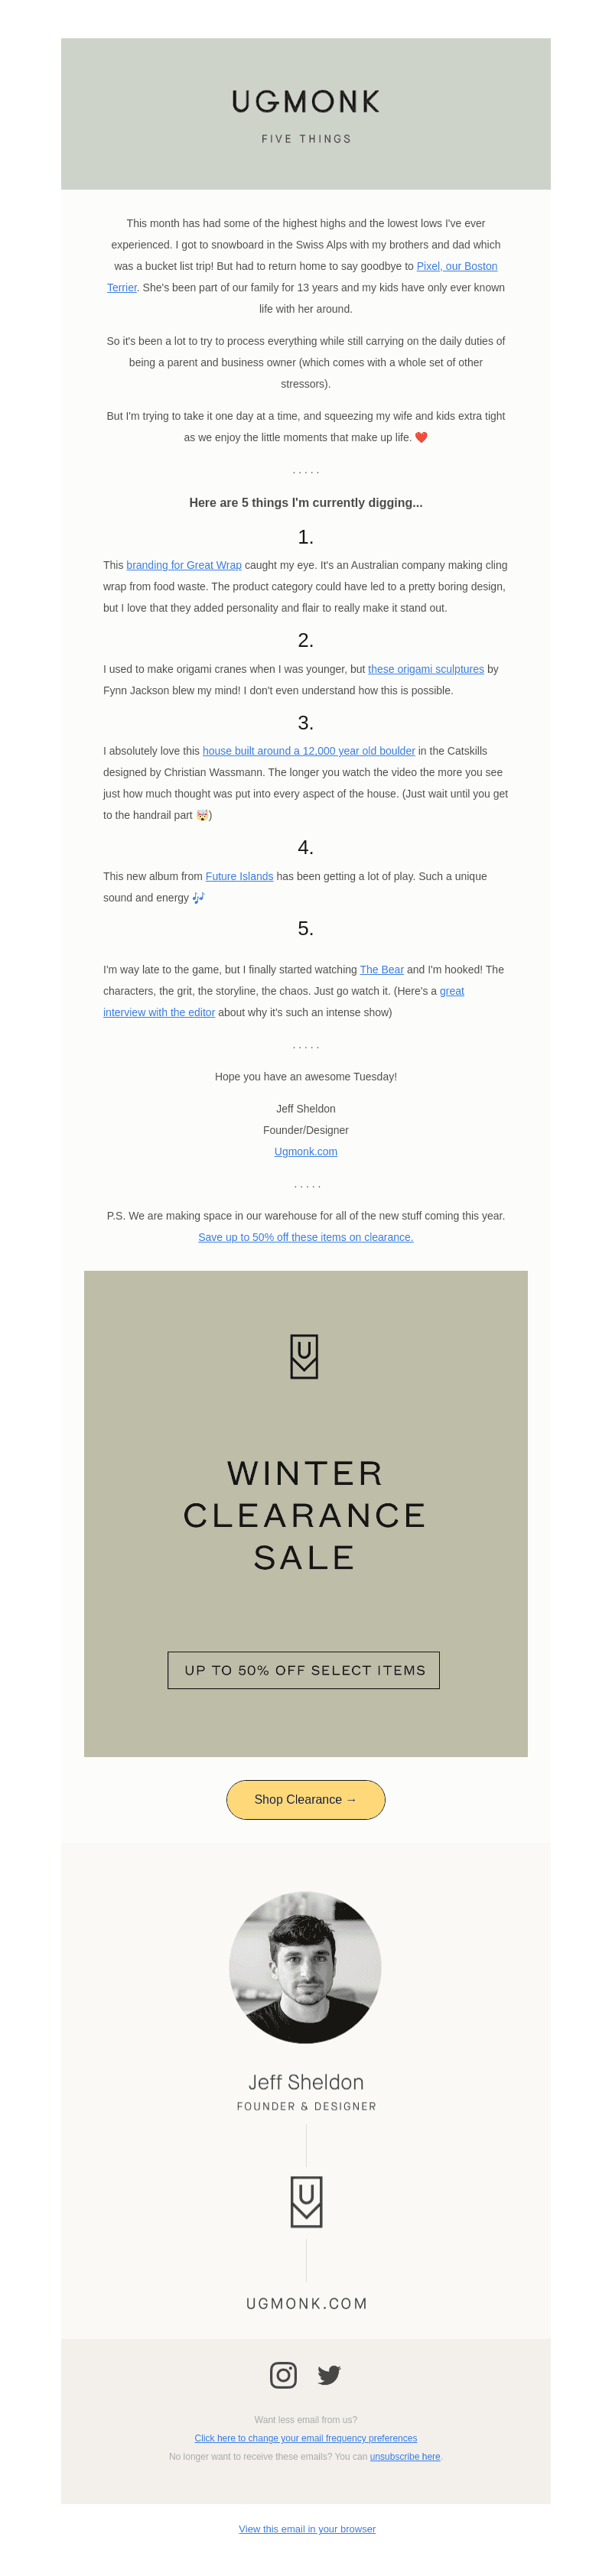Click the 'unsubscribe here' link
The image size is (612, 2576).
(405, 2456)
